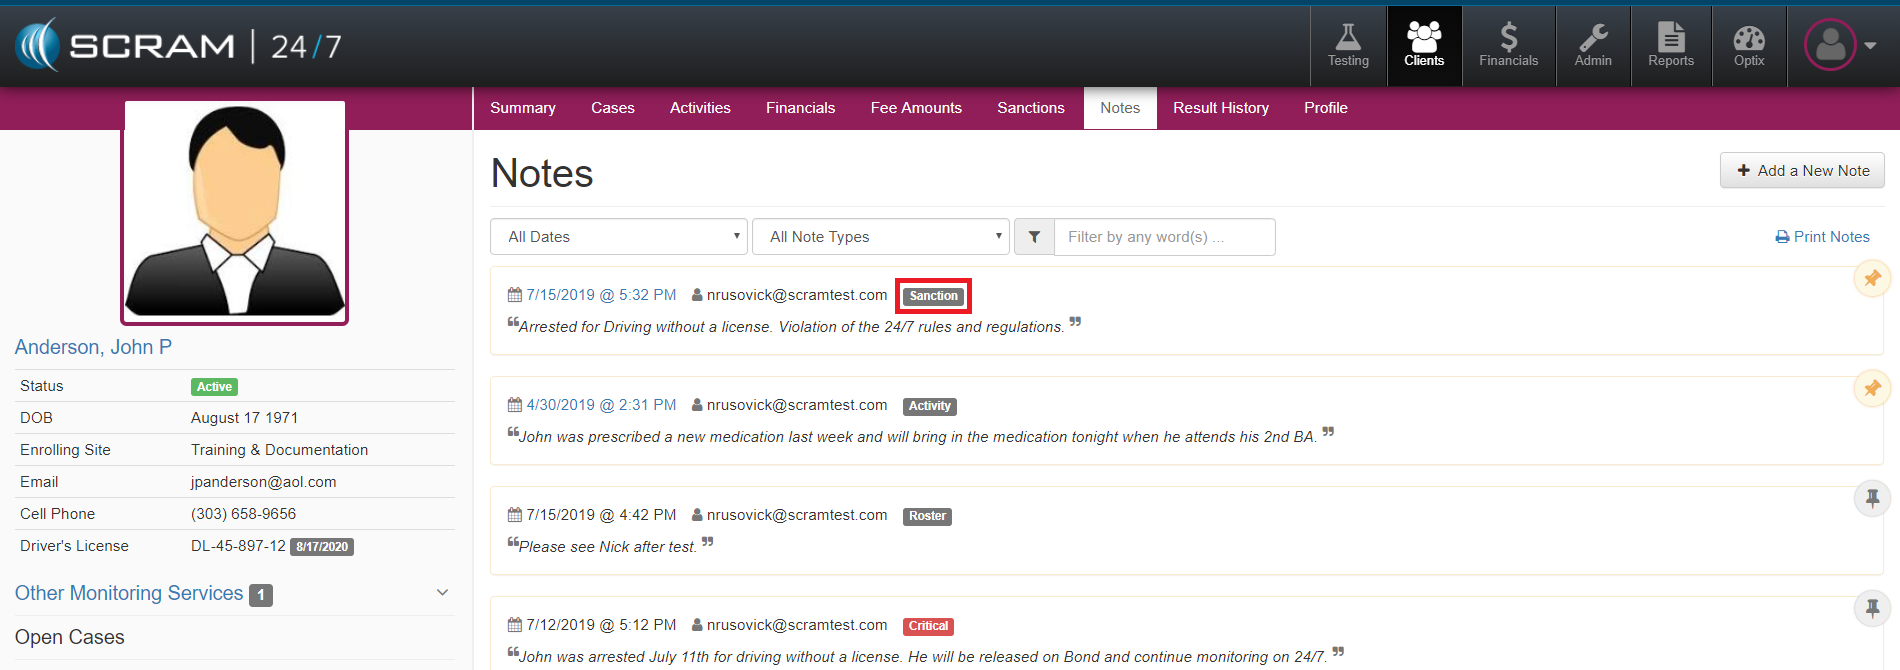The image size is (1900, 670).
Task: Click the Filter by any word(s) field
Action: 1164,237
